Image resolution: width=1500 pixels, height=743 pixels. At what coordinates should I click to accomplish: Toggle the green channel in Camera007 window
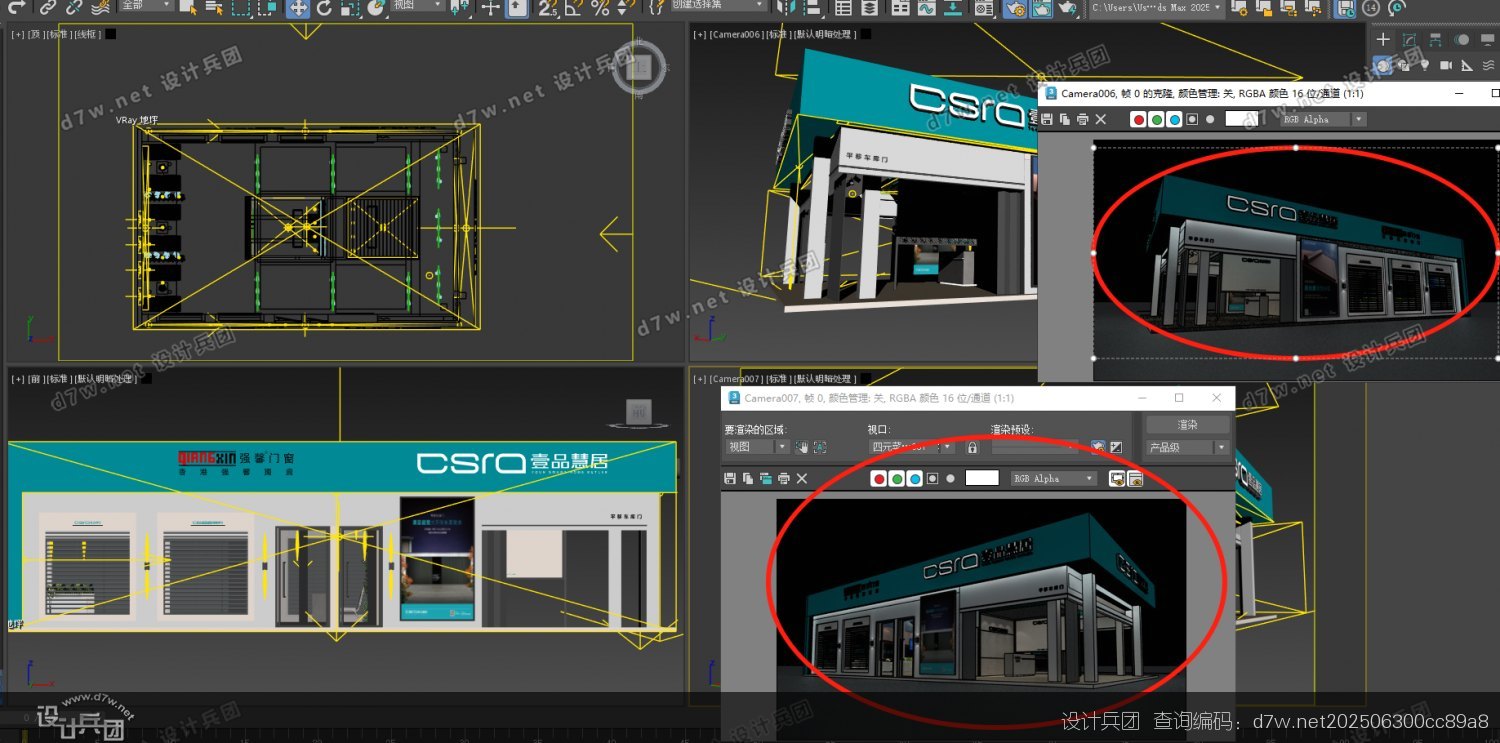897,479
